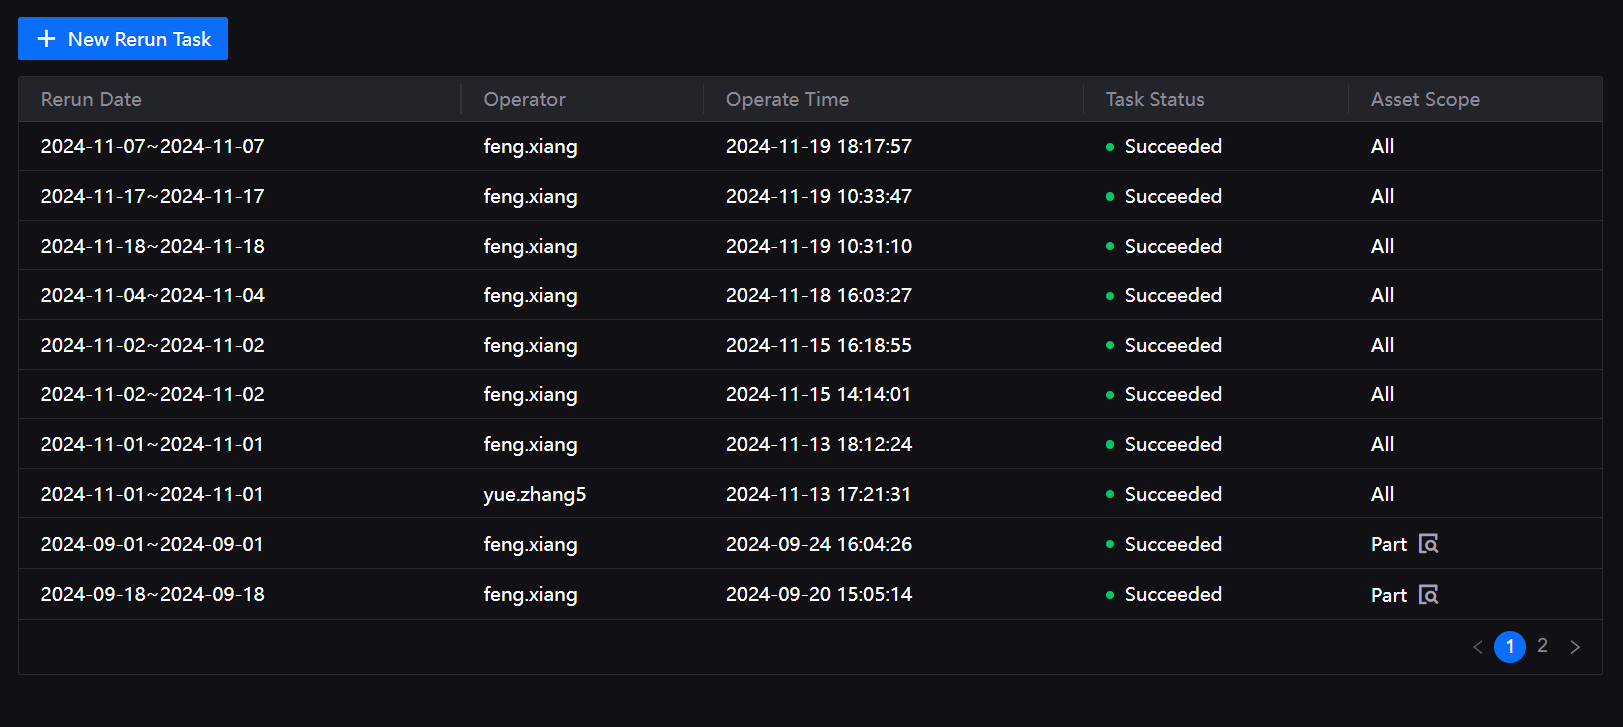
Task: Click operate time 2024-11-15 16:18:55
Action: pyautogui.click(x=818, y=345)
